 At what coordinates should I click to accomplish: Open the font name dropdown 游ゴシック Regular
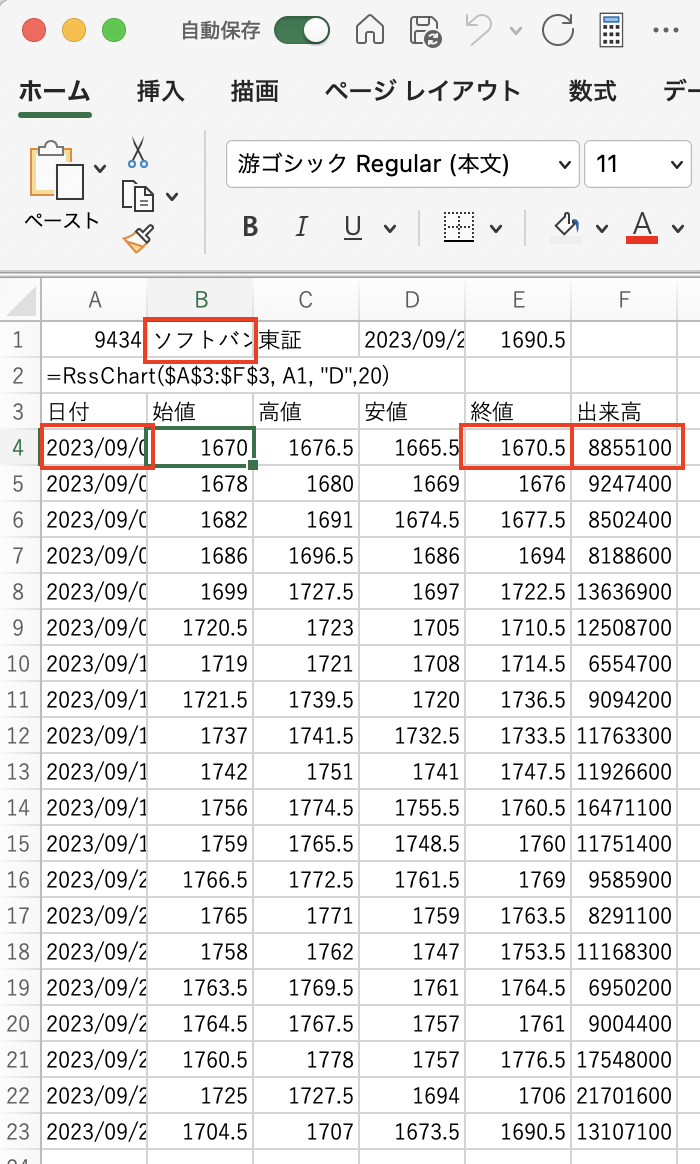click(x=402, y=164)
